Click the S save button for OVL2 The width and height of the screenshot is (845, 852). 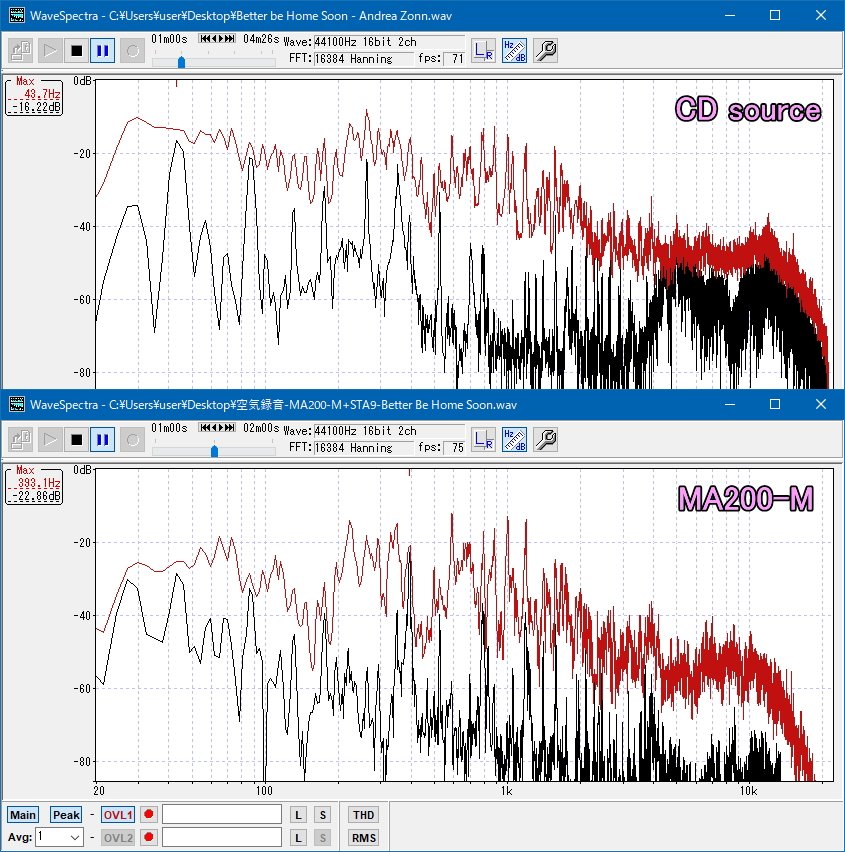pyautogui.click(x=323, y=837)
